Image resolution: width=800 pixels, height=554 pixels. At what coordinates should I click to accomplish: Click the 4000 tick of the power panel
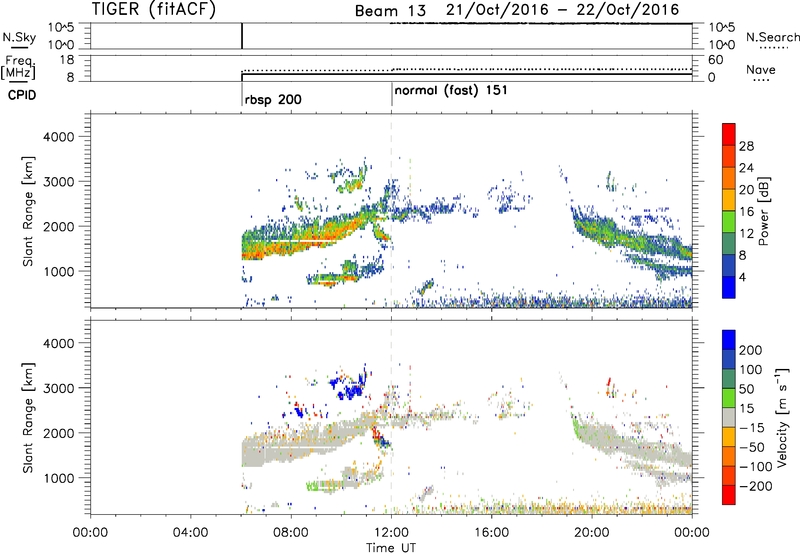59,137
